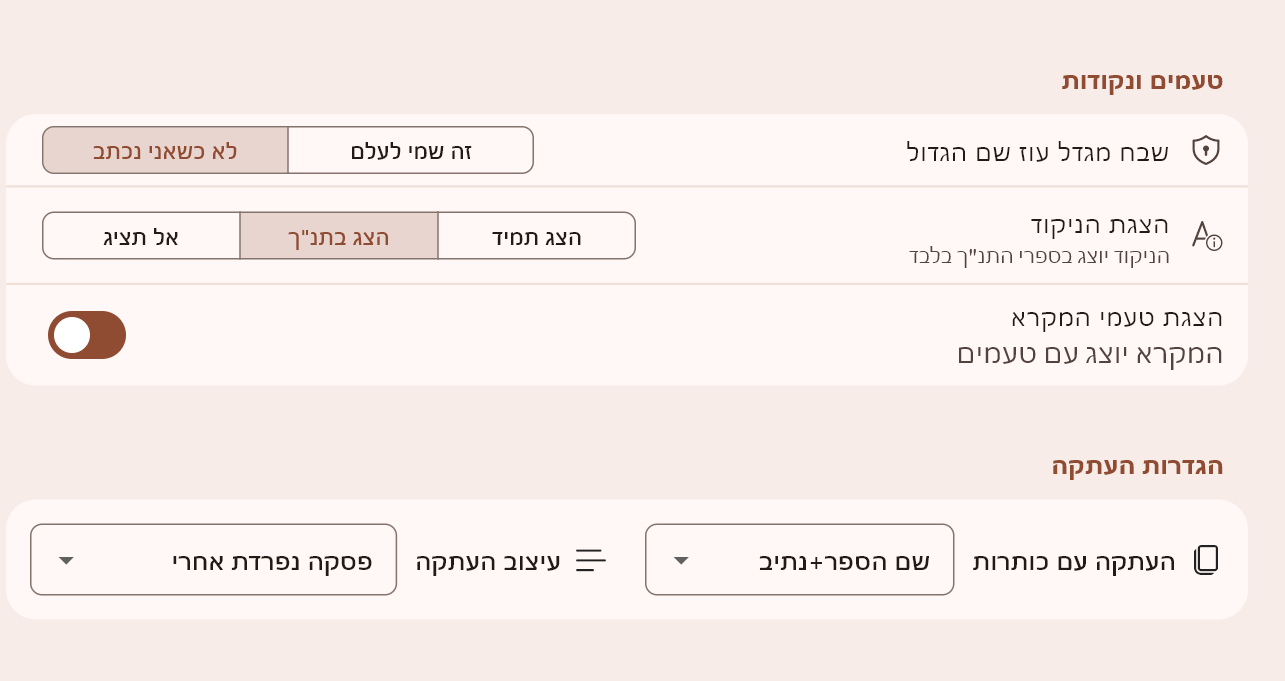
Task: Click the shield icon beside שבח מגדל עוז
Action: click(1206, 150)
